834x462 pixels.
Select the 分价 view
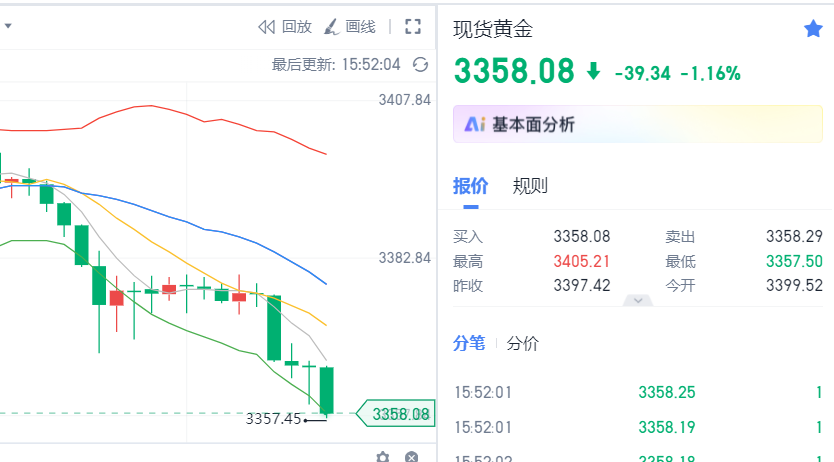(x=522, y=343)
